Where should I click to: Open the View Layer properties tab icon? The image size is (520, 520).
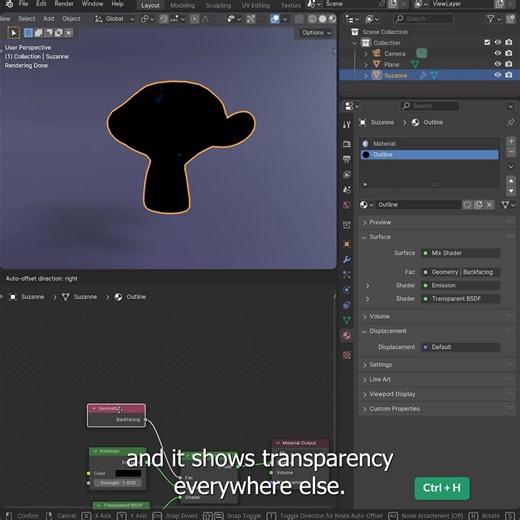[347, 174]
